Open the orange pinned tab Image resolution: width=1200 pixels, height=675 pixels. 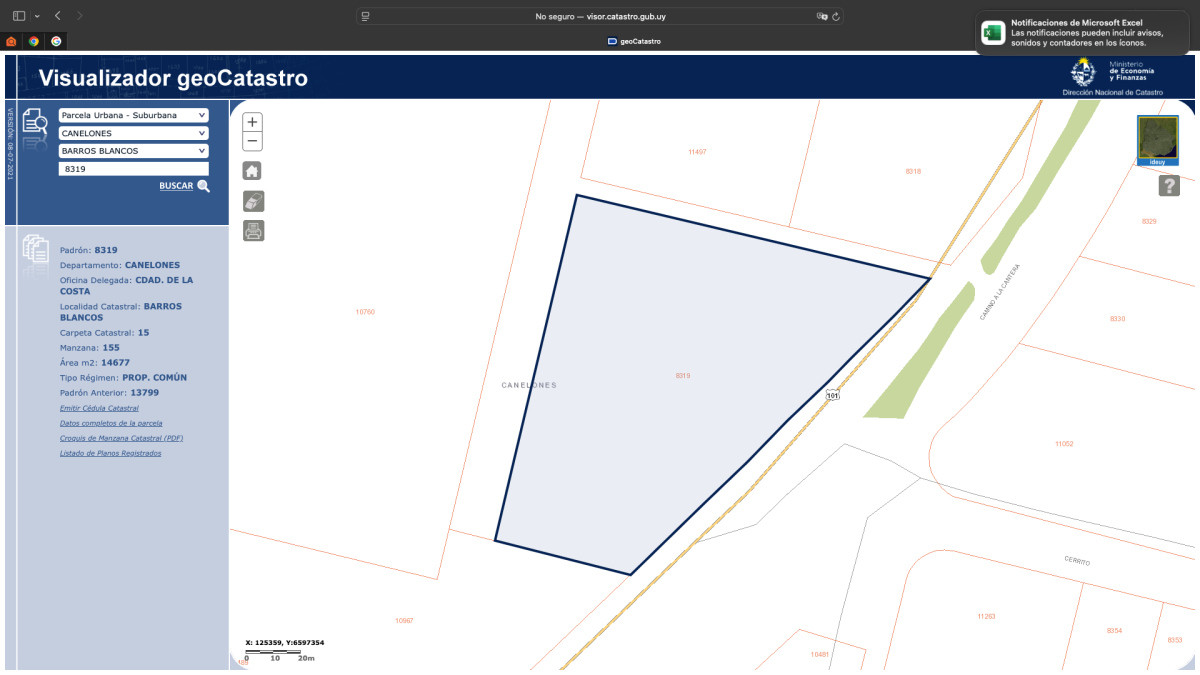[11, 41]
